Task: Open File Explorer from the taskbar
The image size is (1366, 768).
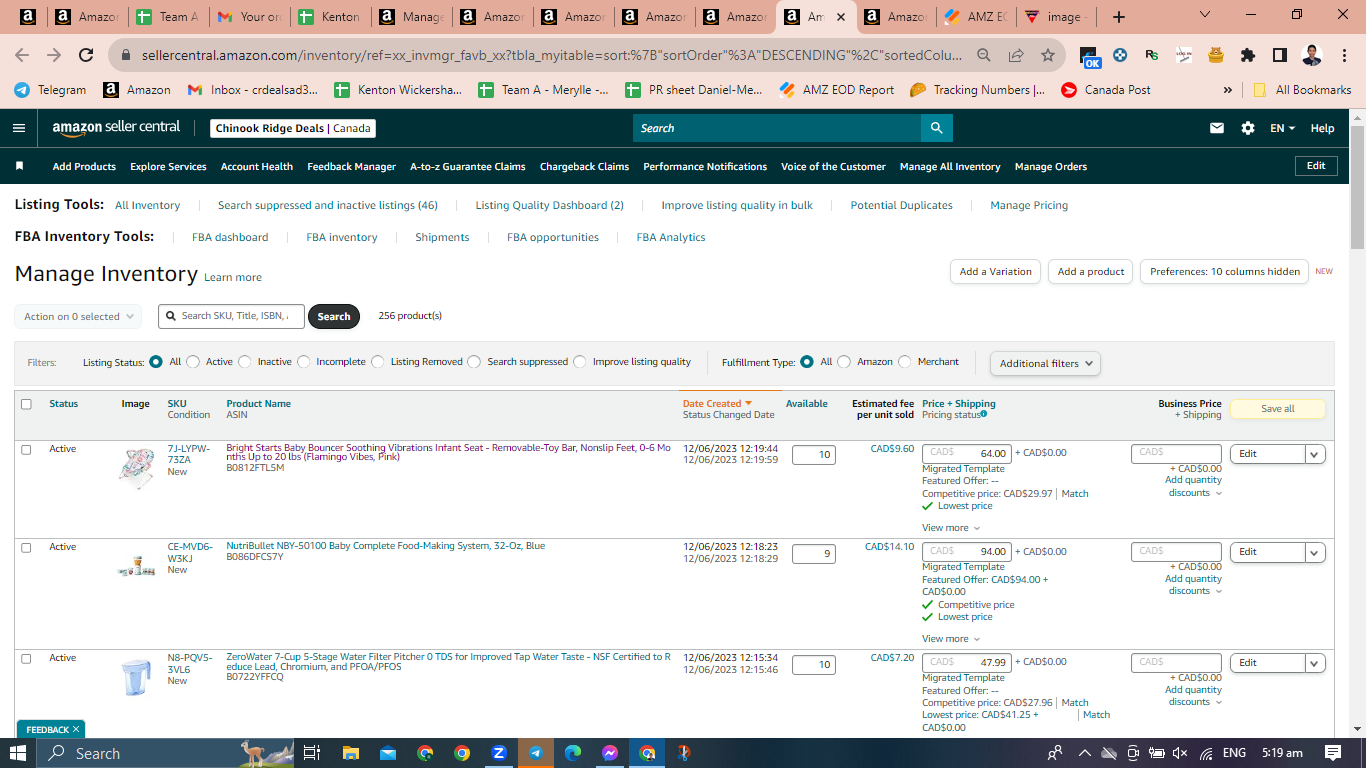Action: [x=350, y=753]
